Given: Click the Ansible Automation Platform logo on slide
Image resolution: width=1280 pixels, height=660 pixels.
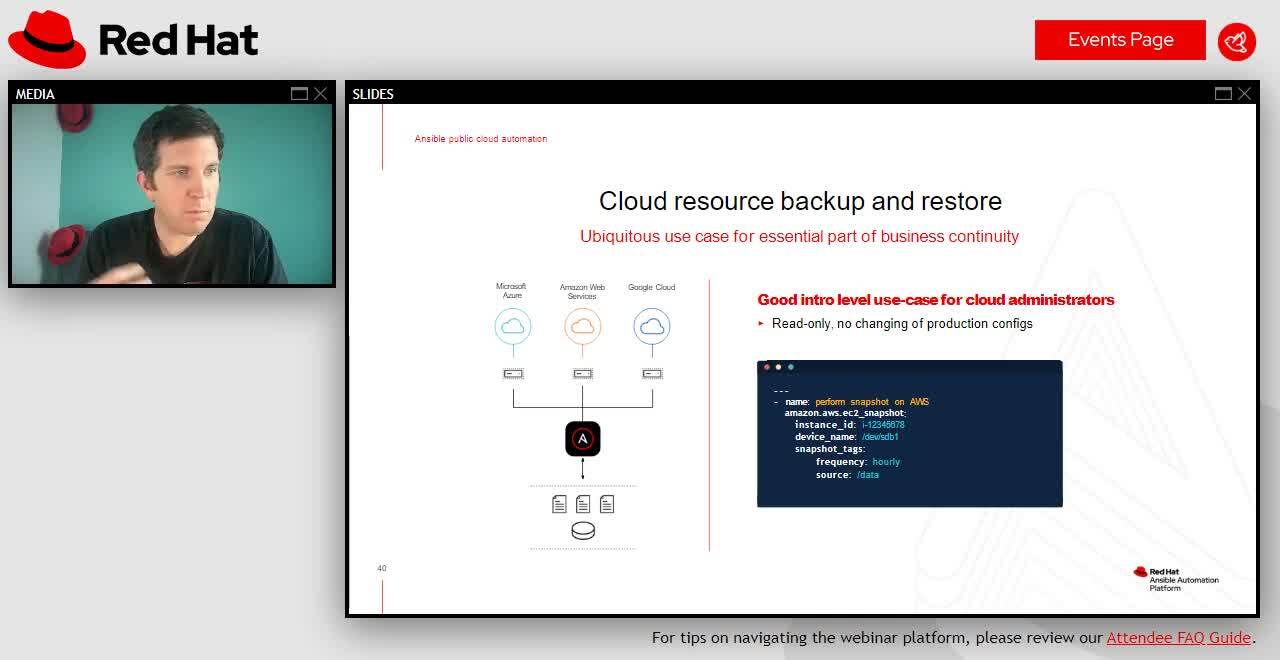Looking at the screenshot, I should point(1176,579).
